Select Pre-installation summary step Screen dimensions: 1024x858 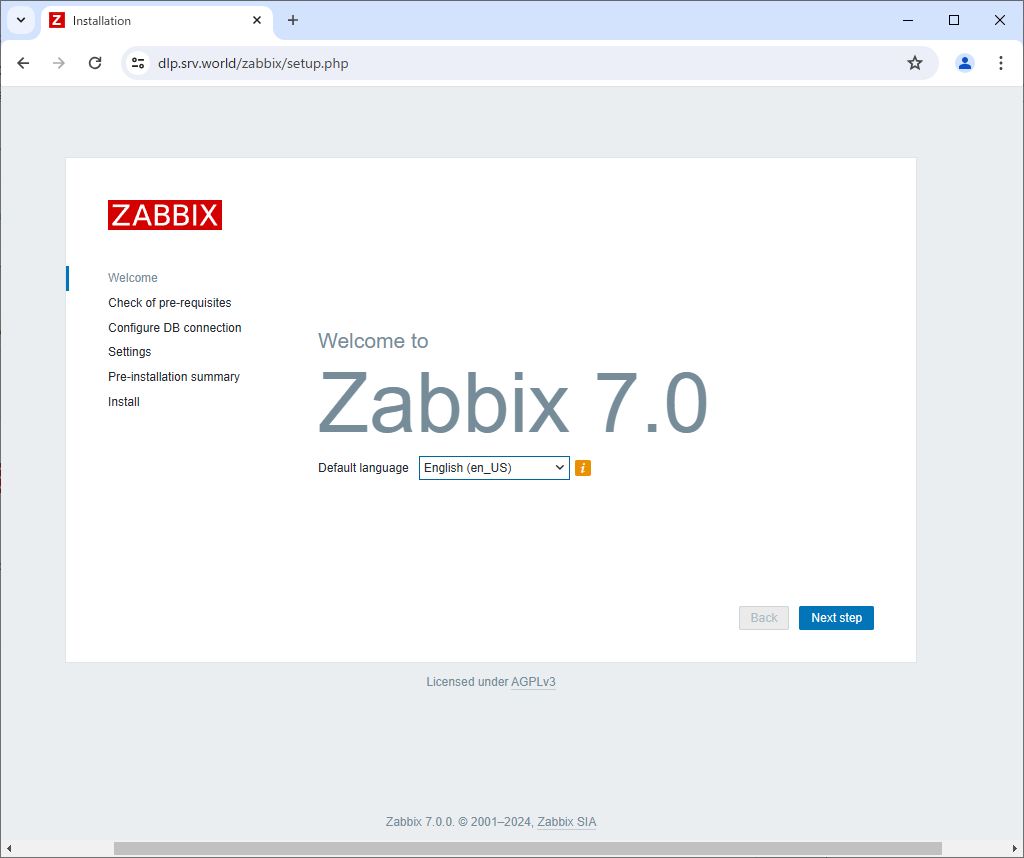174,377
